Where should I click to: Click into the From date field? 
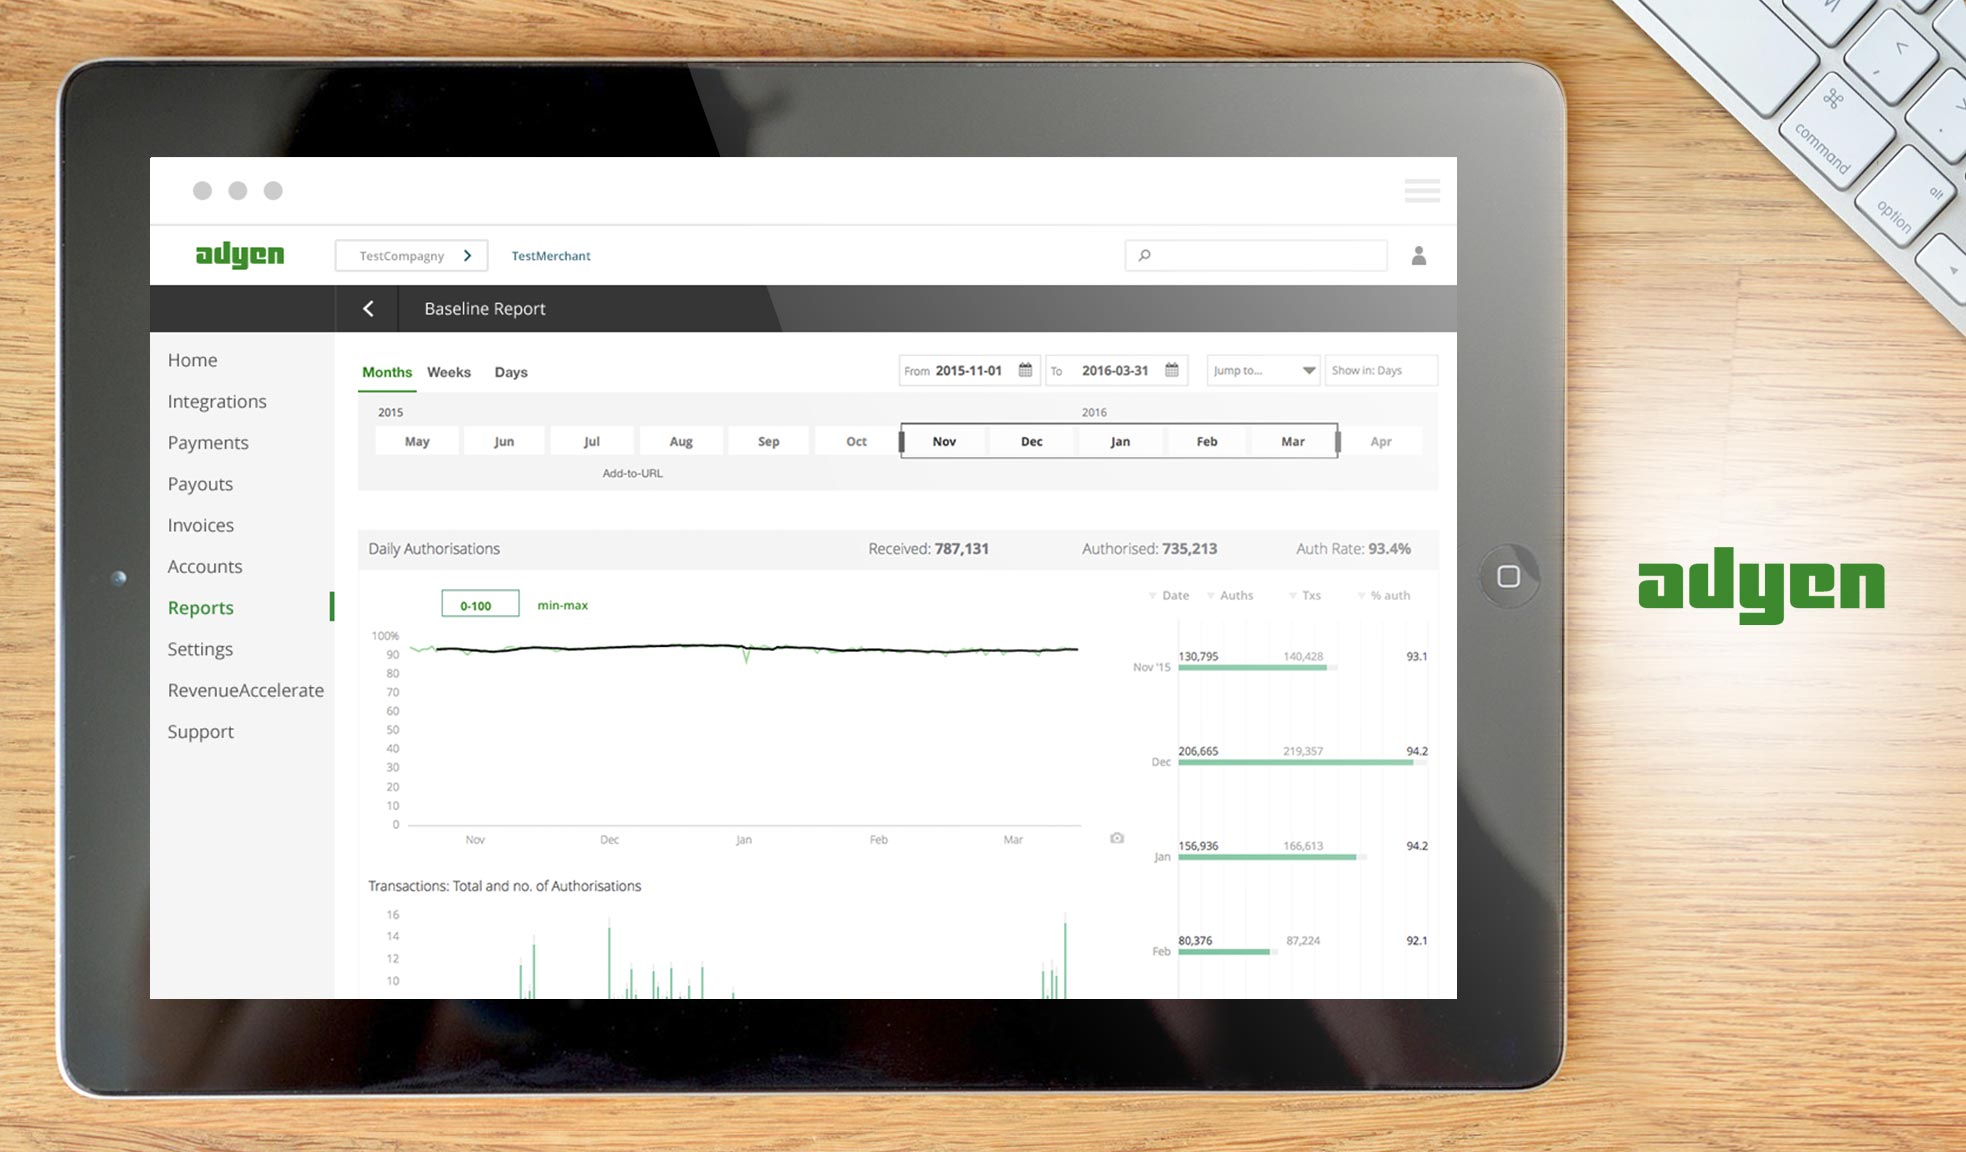click(967, 370)
